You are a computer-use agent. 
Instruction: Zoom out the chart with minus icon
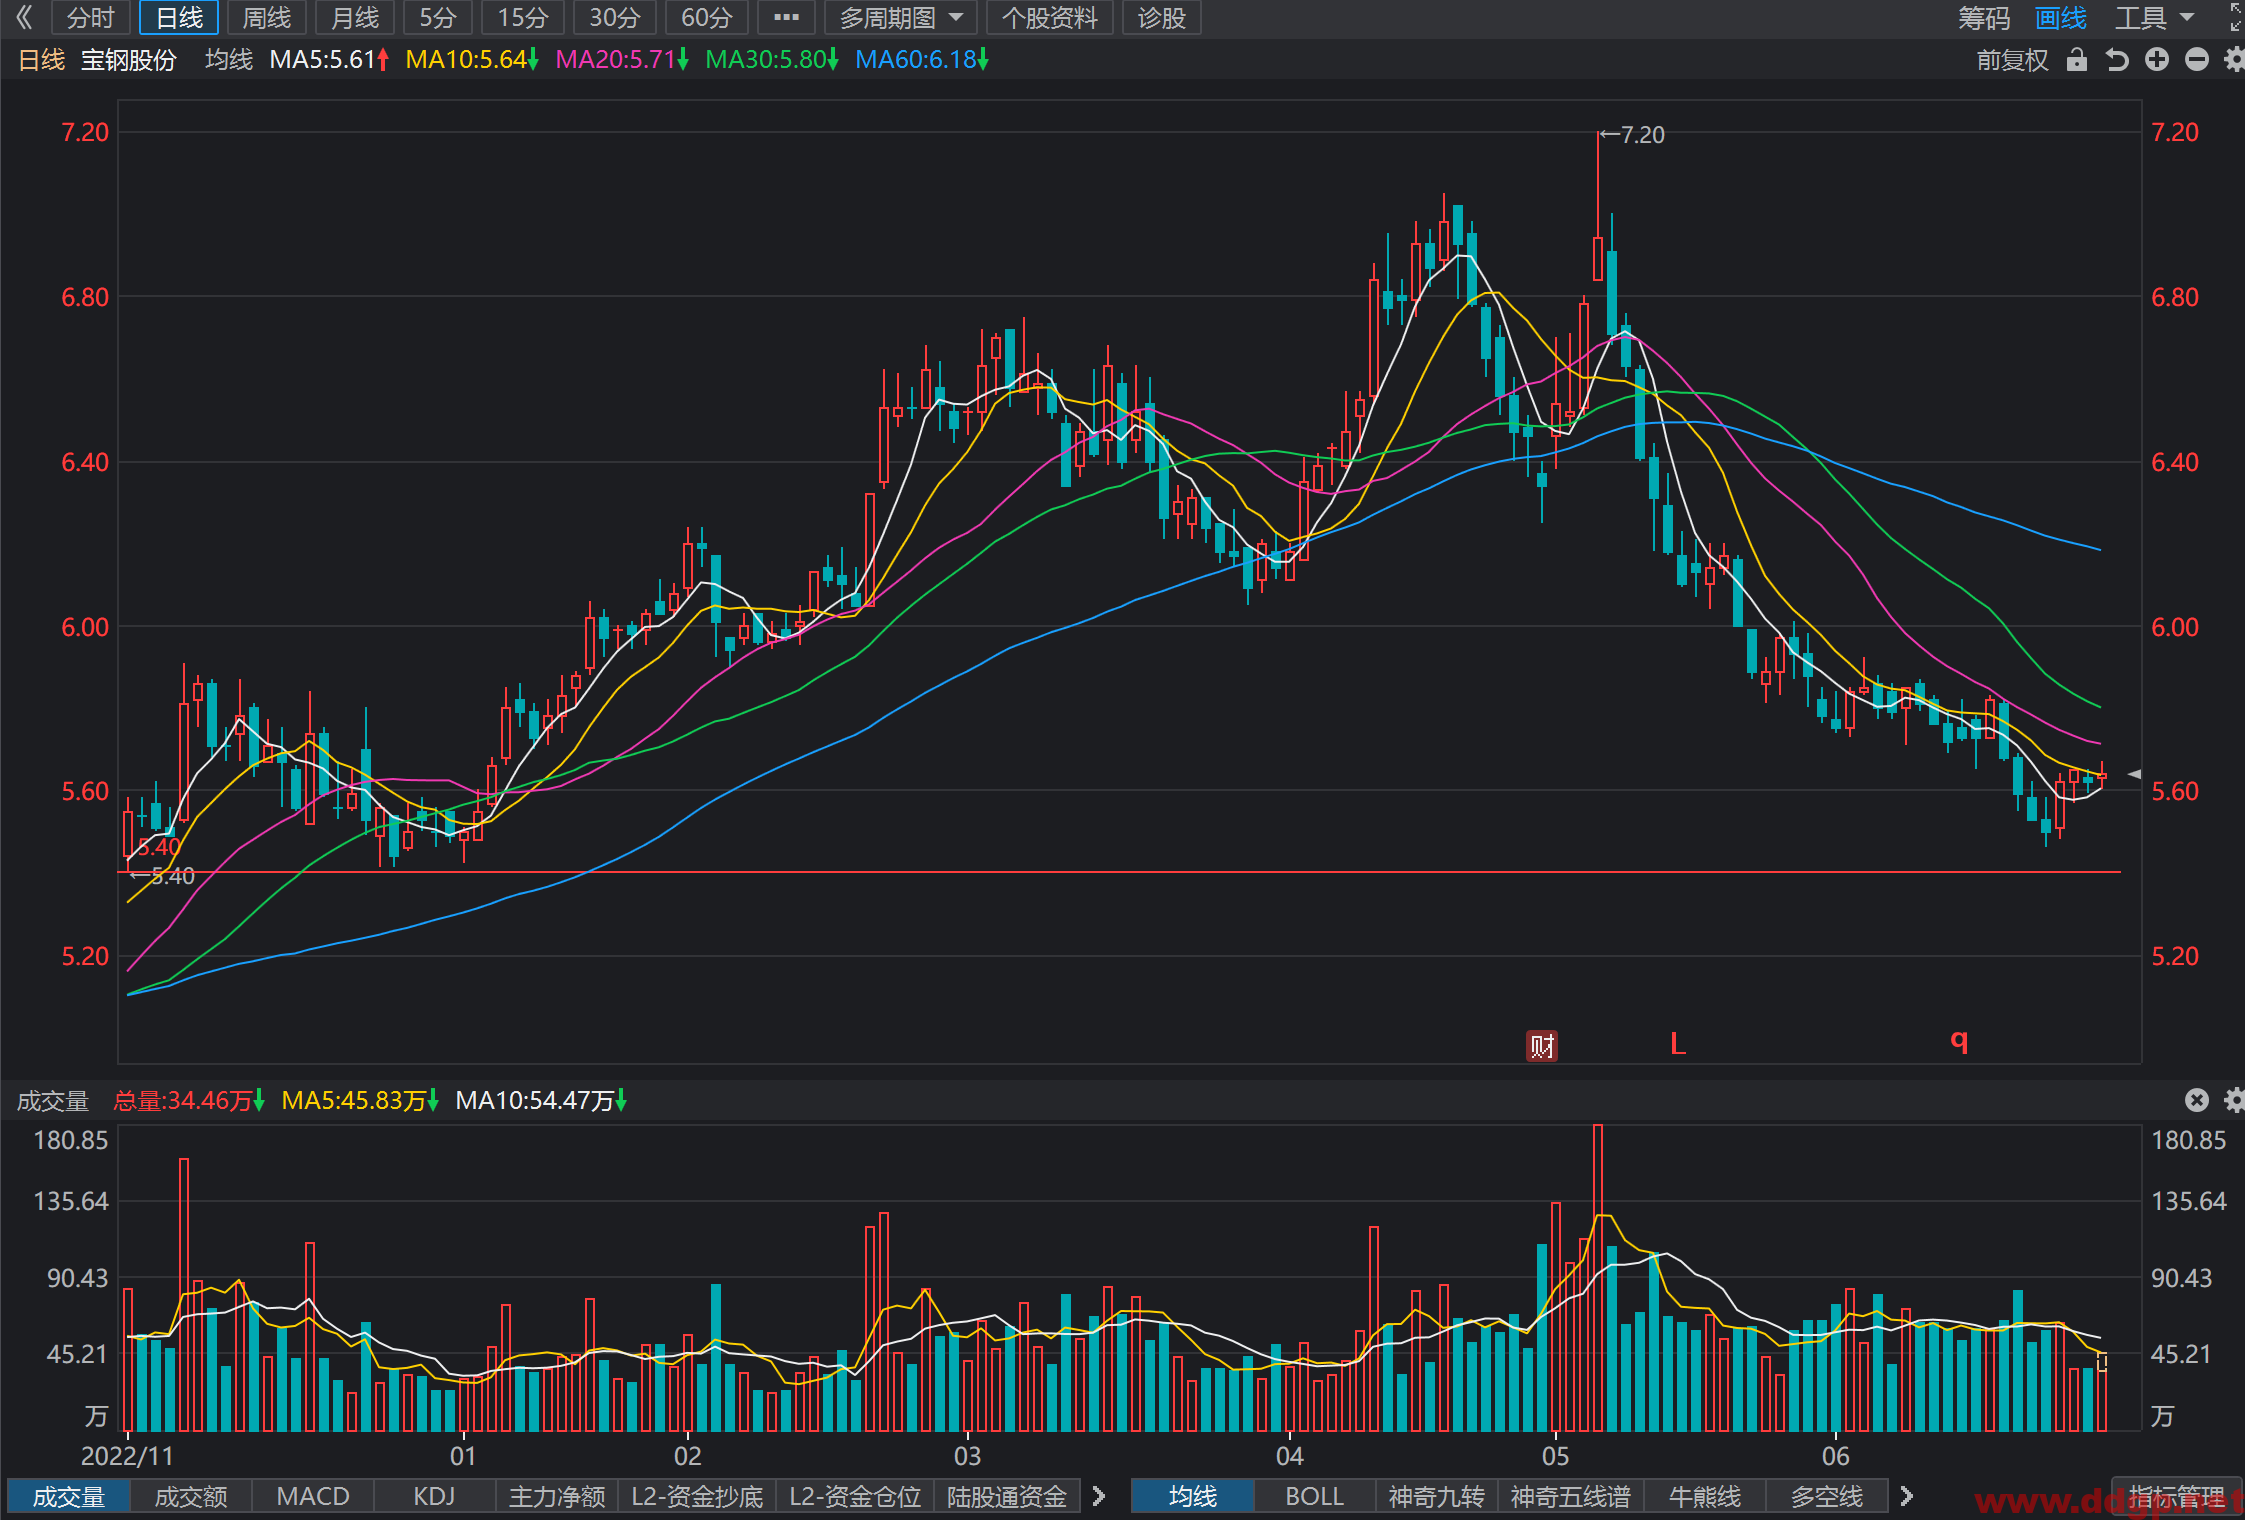point(2197,60)
